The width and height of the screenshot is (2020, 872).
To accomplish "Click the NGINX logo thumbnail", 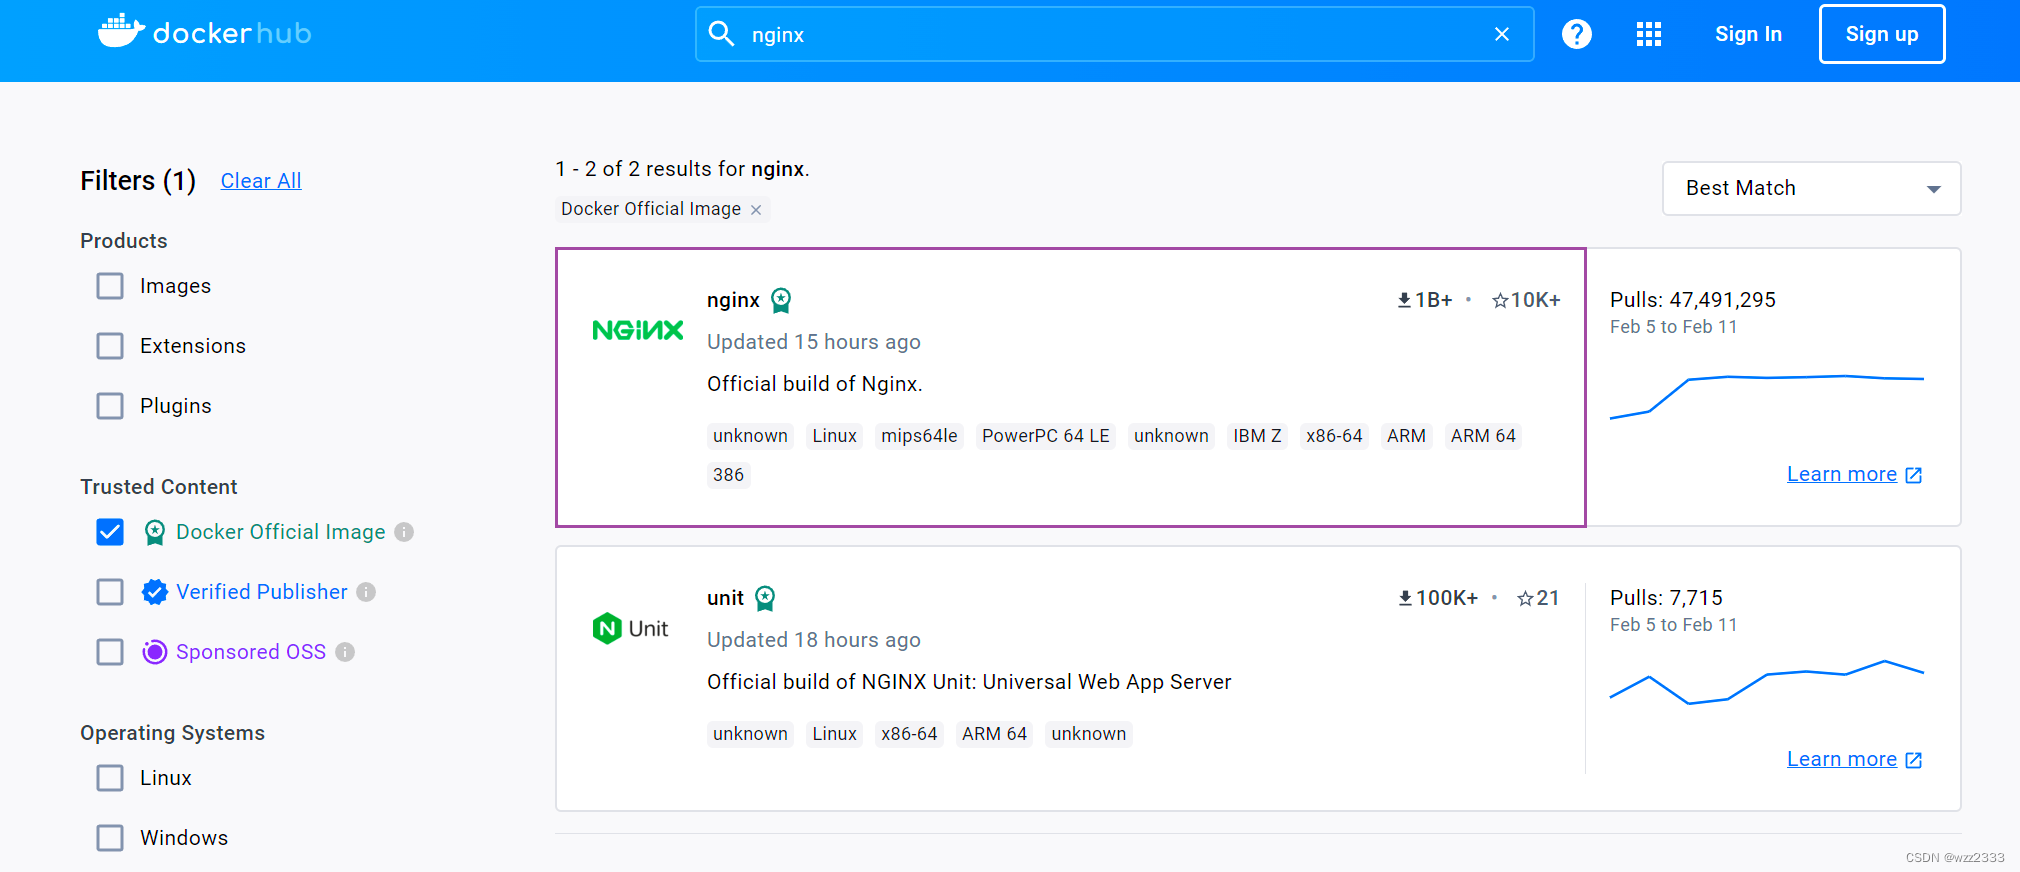I will click(638, 330).
